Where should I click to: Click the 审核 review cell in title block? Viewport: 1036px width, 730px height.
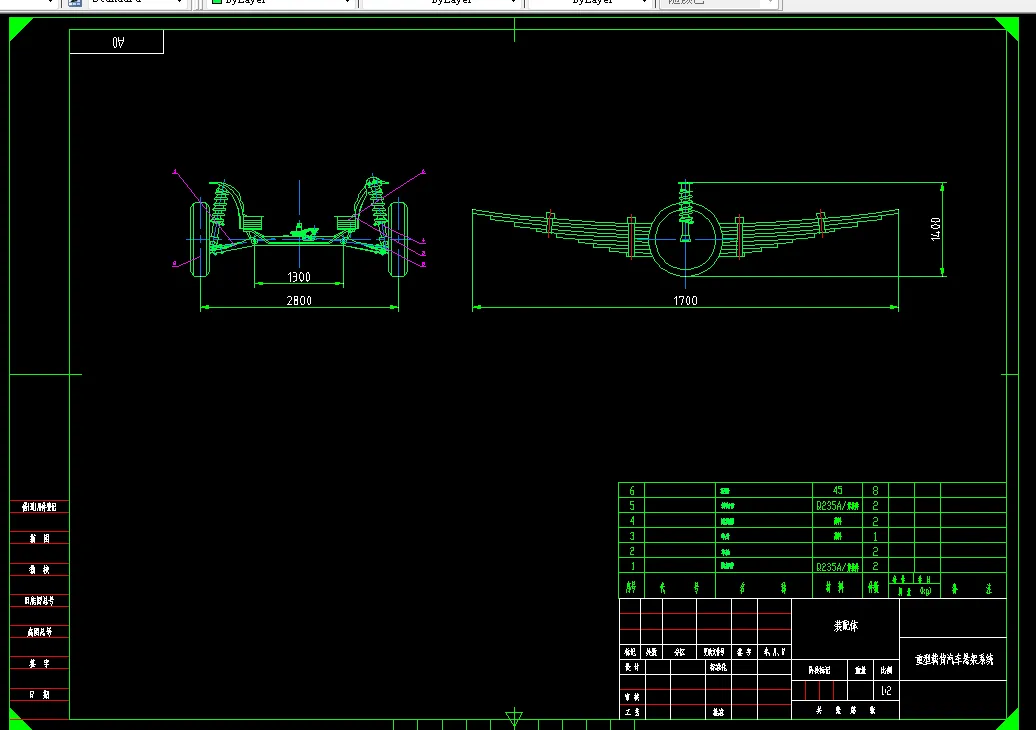coord(632,697)
